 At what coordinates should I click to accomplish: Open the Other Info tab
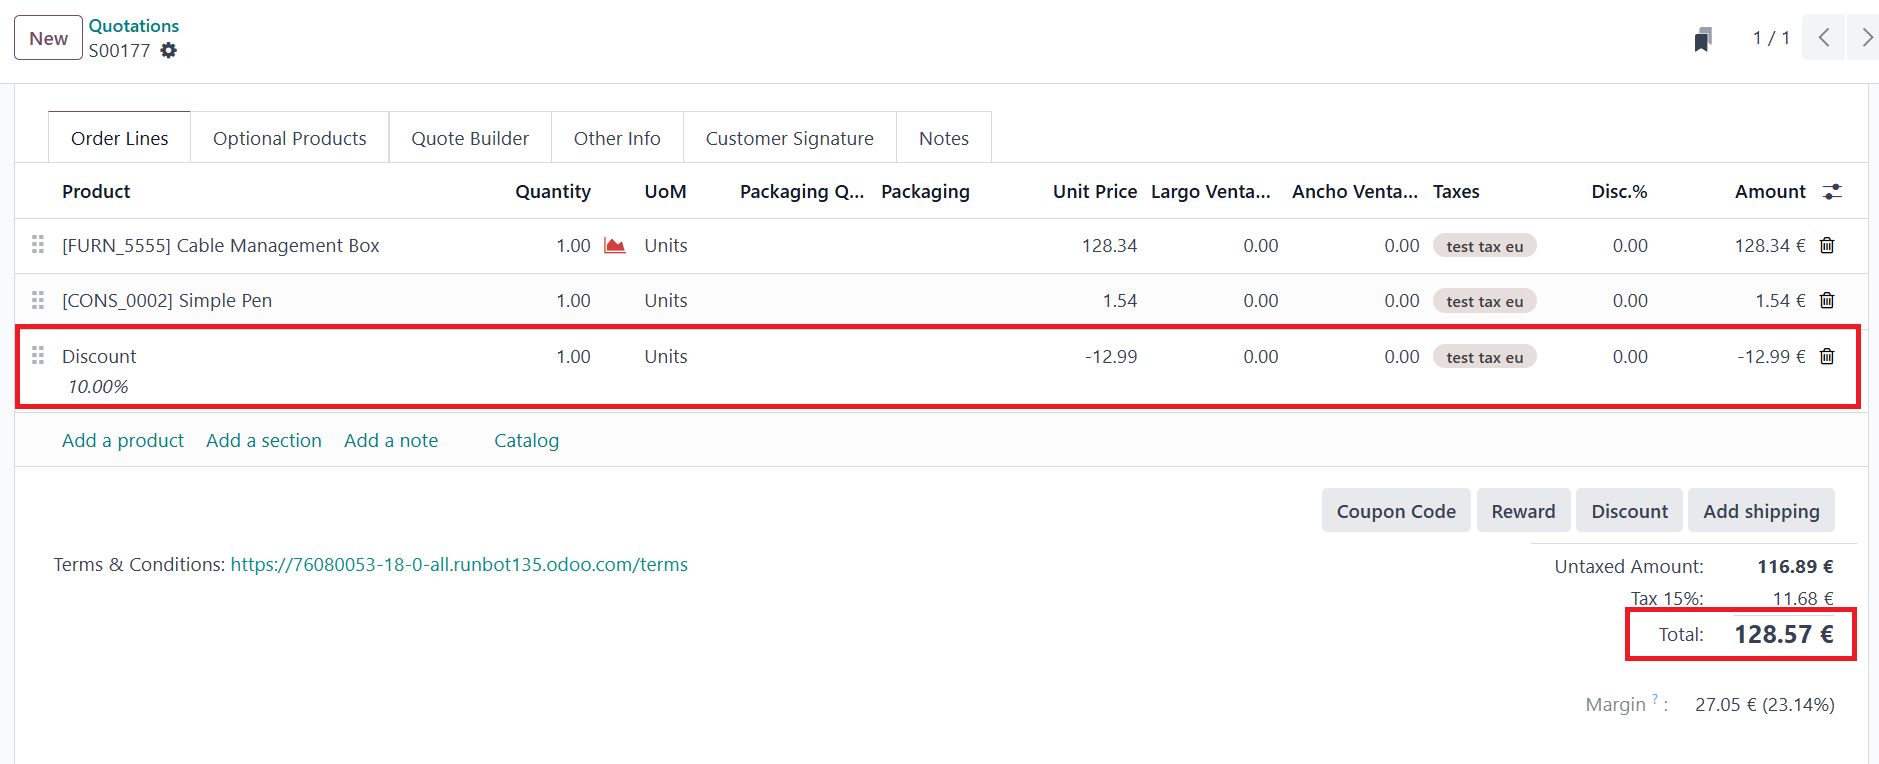click(x=617, y=138)
